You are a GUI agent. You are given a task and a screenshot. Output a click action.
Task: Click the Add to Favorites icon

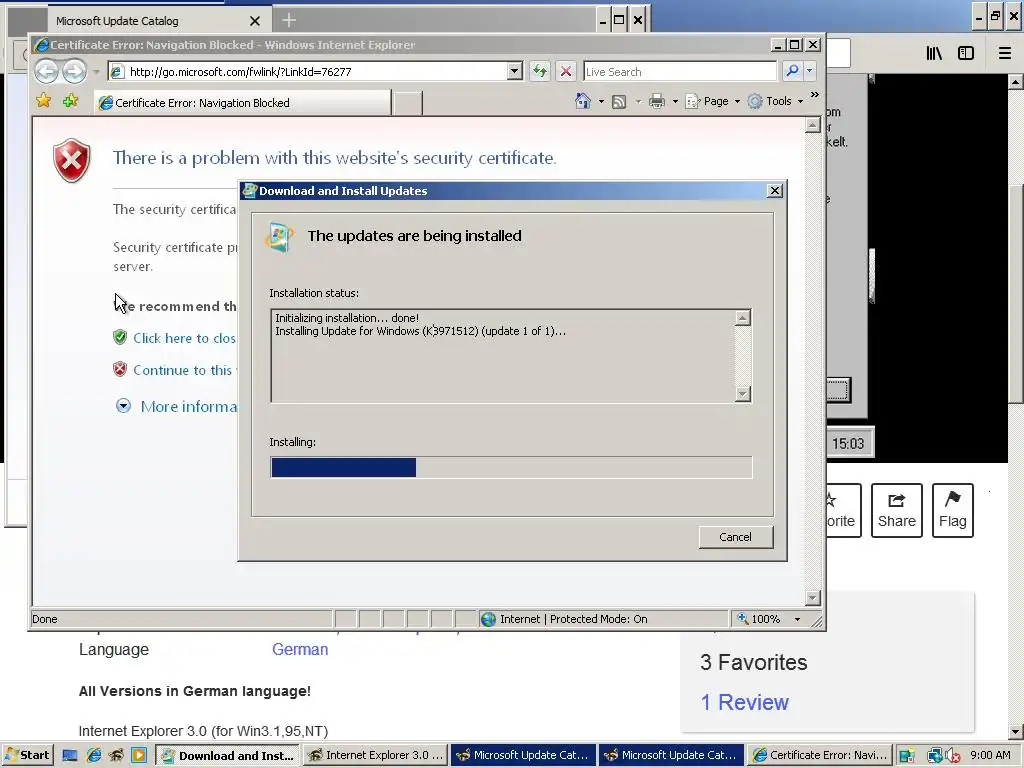pyautogui.click(x=71, y=101)
